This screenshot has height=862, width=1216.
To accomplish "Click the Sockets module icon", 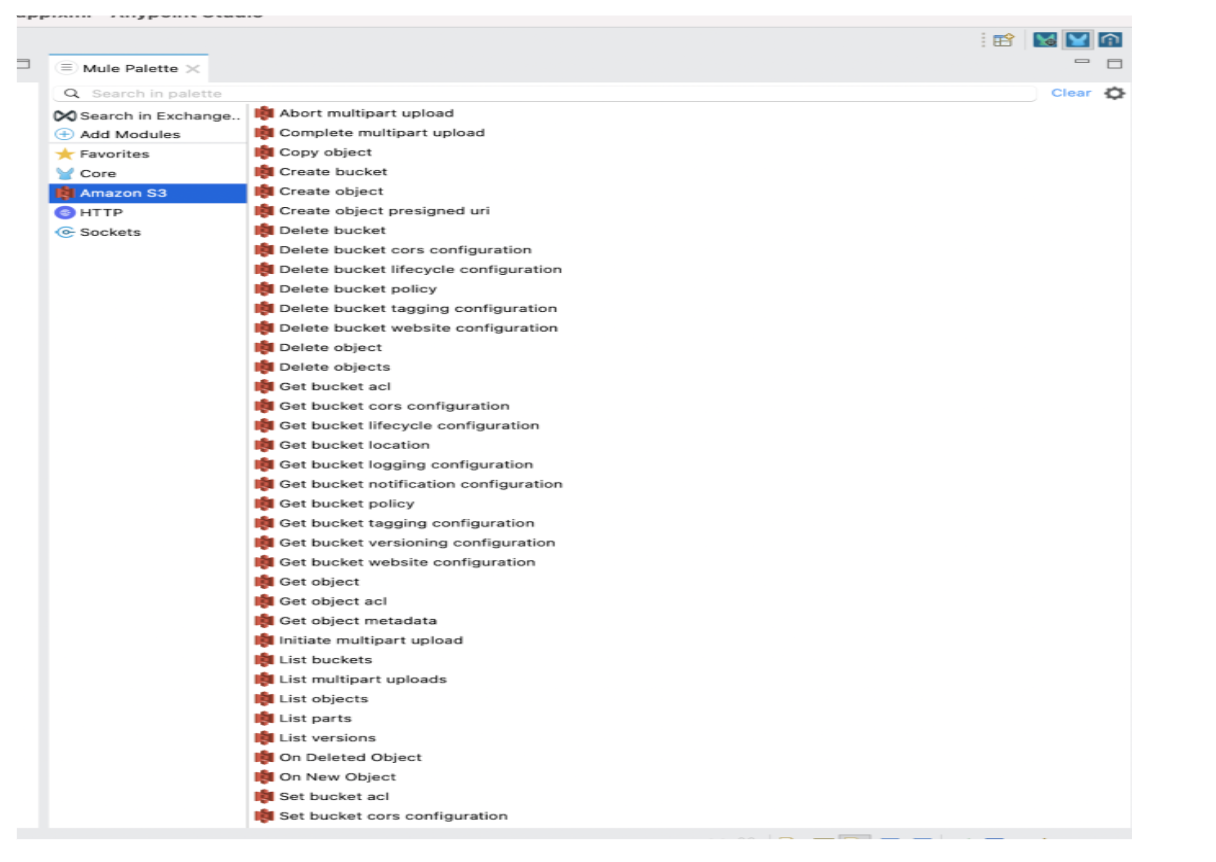I will tap(65, 232).
